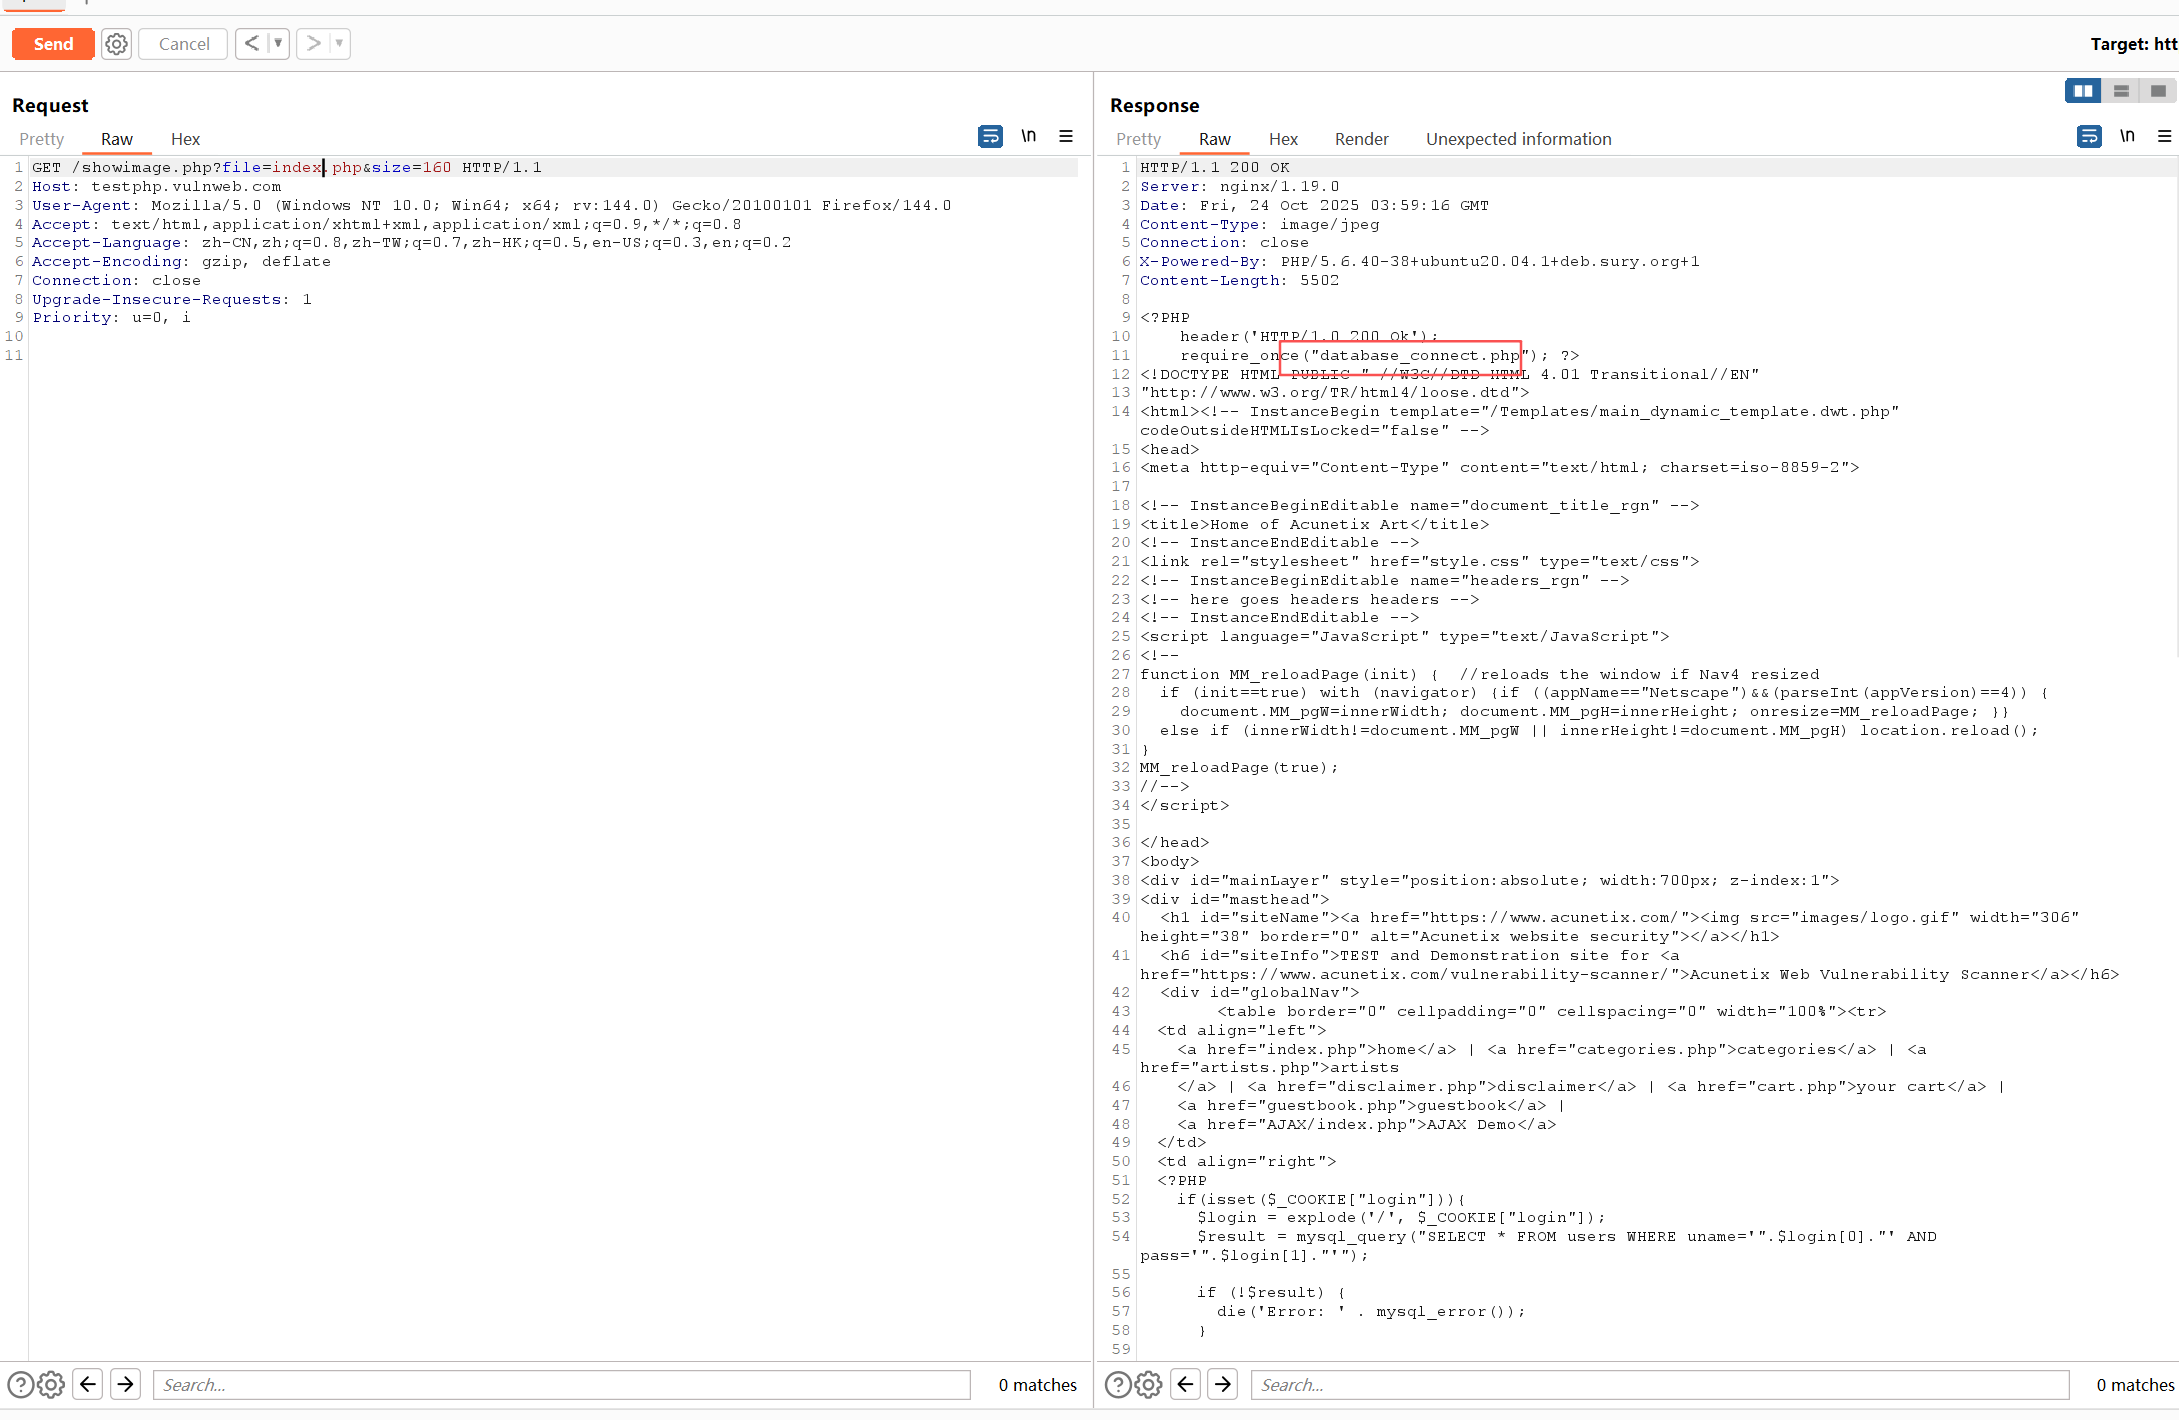This screenshot has width=2179, height=1420.
Task: Open the Request Hex tab
Action: (185, 139)
